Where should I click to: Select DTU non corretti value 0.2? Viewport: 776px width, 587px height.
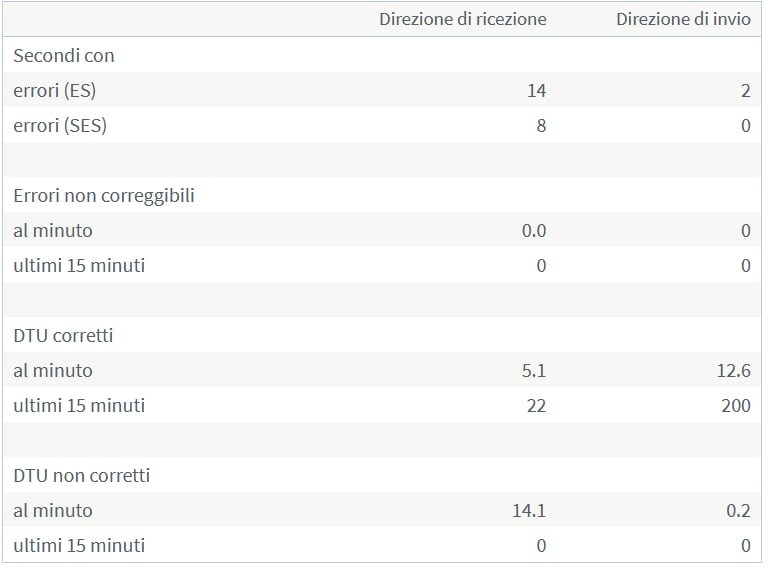tap(738, 511)
